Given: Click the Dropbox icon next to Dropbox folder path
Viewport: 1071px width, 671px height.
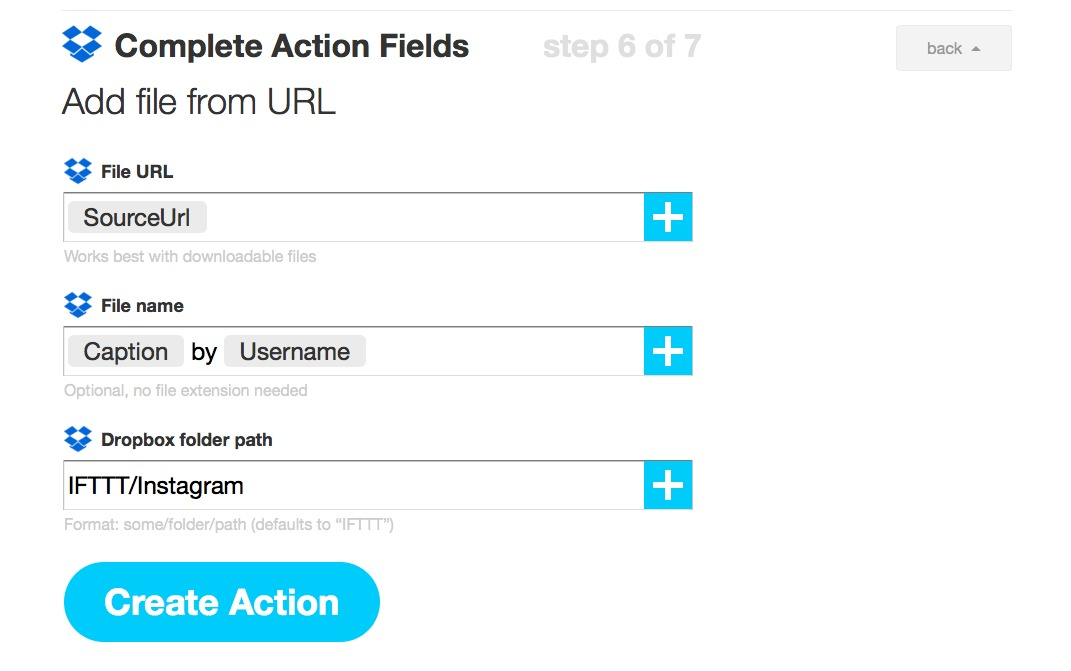Looking at the screenshot, I should click(x=78, y=439).
